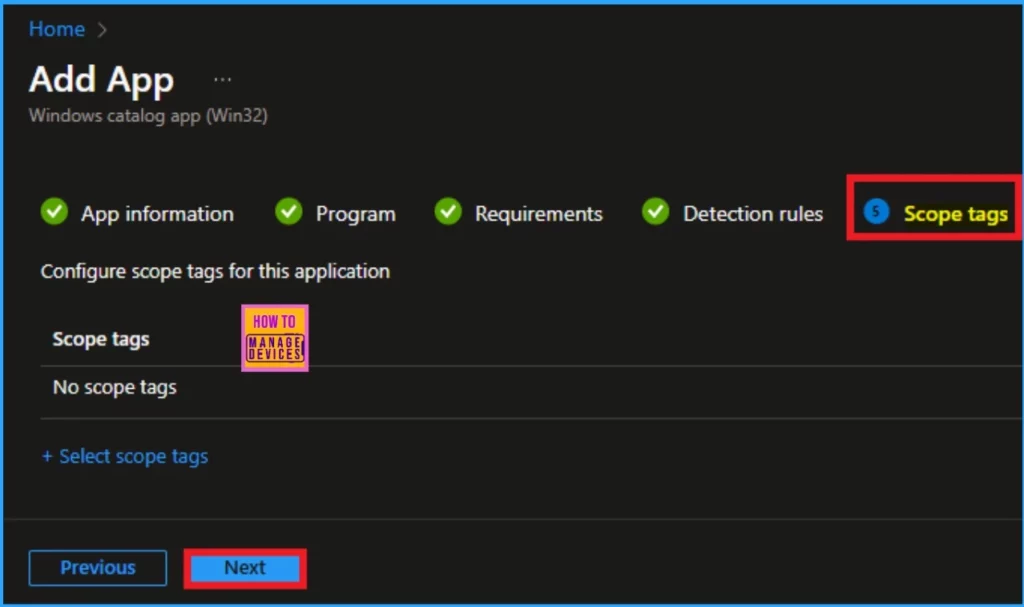The image size is (1024, 607).
Task: Click the green check icon for App information
Action: (x=54, y=211)
